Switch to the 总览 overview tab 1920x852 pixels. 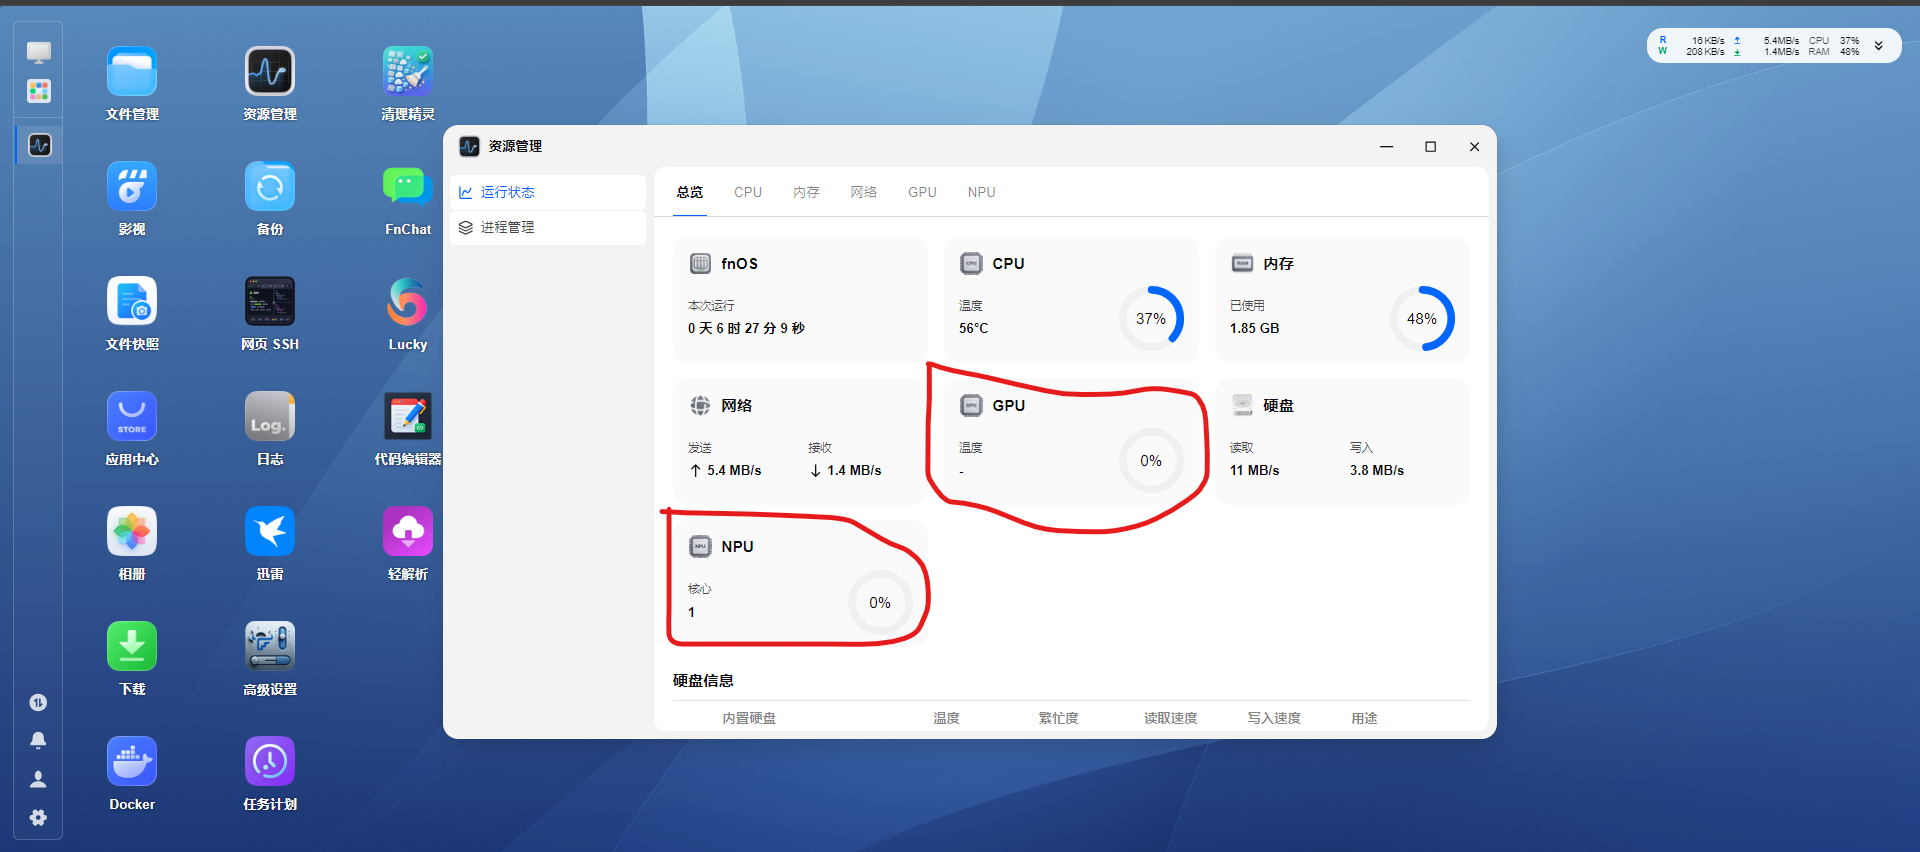point(690,192)
